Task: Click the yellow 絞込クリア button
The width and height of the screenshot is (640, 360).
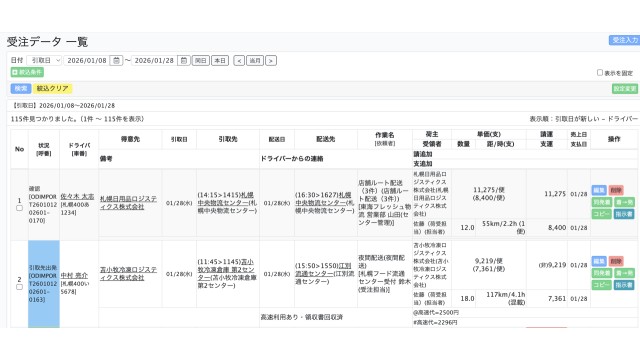Action: click(52, 89)
